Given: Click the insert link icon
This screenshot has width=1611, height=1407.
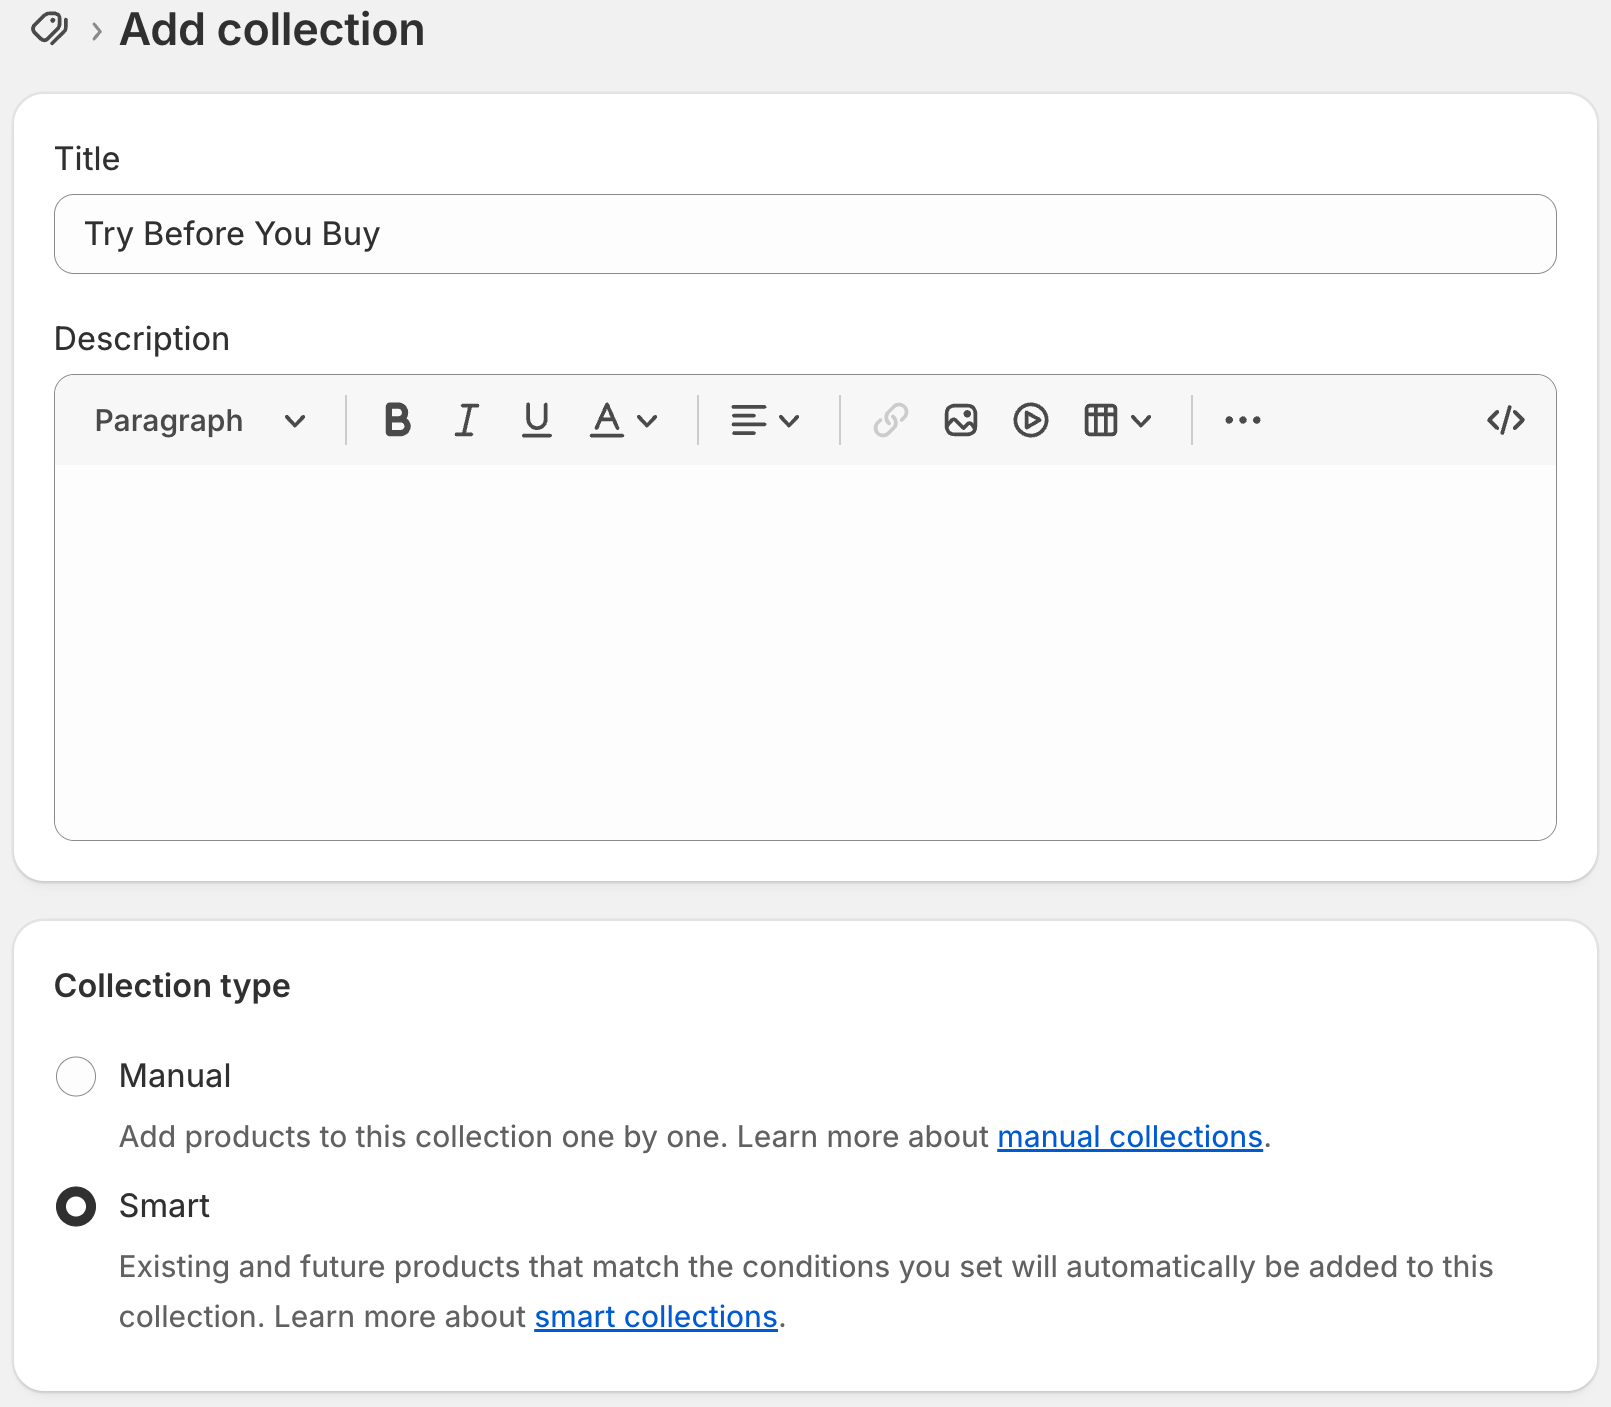Looking at the screenshot, I should [x=890, y=420].
